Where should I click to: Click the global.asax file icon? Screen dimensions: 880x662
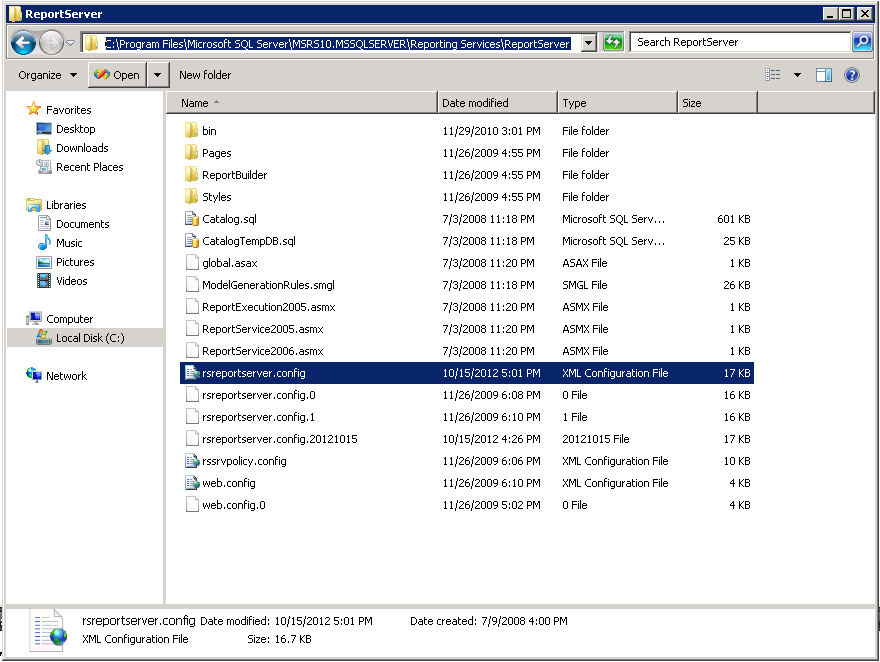tap(191, 263)
